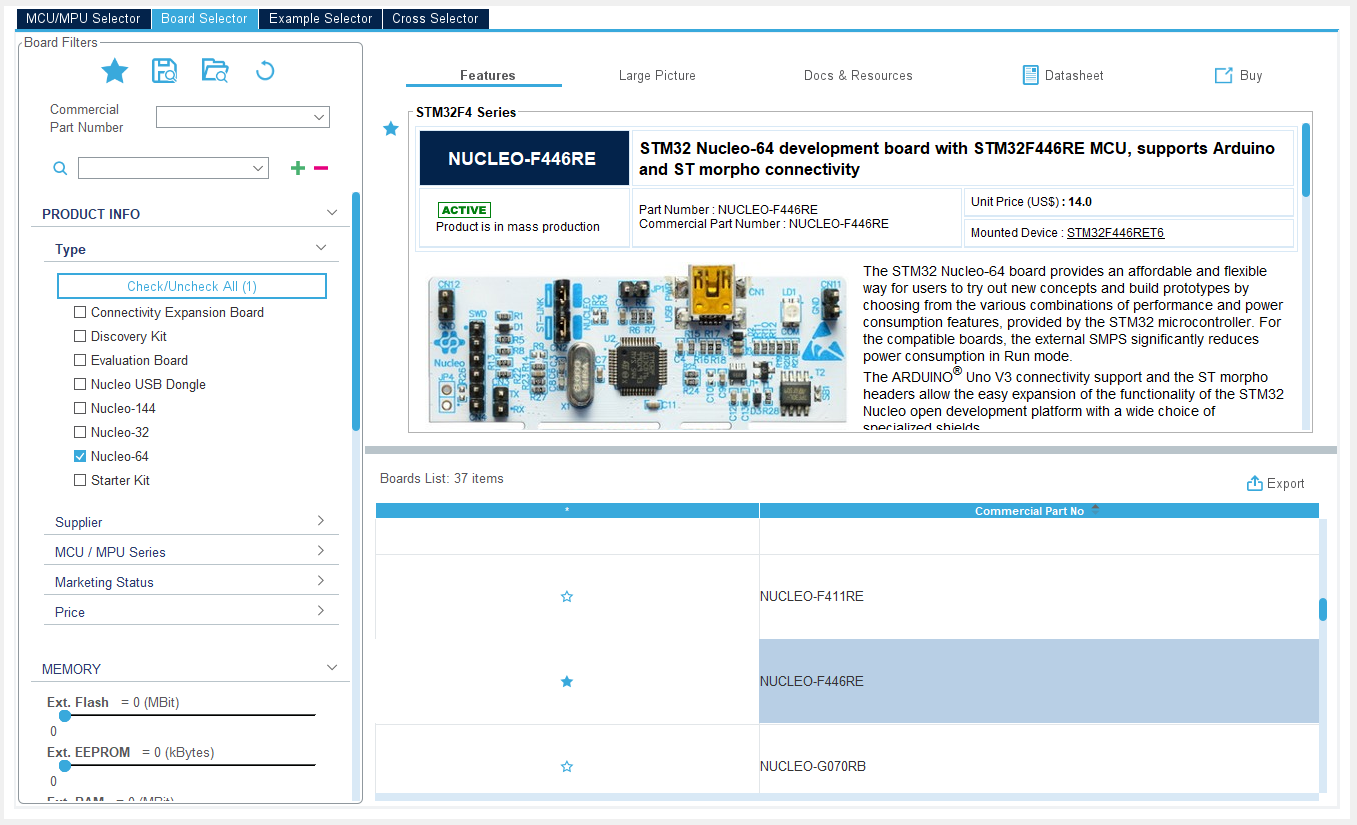
Task: Check Nucleo-32 board type
Action: pos(80,432)
